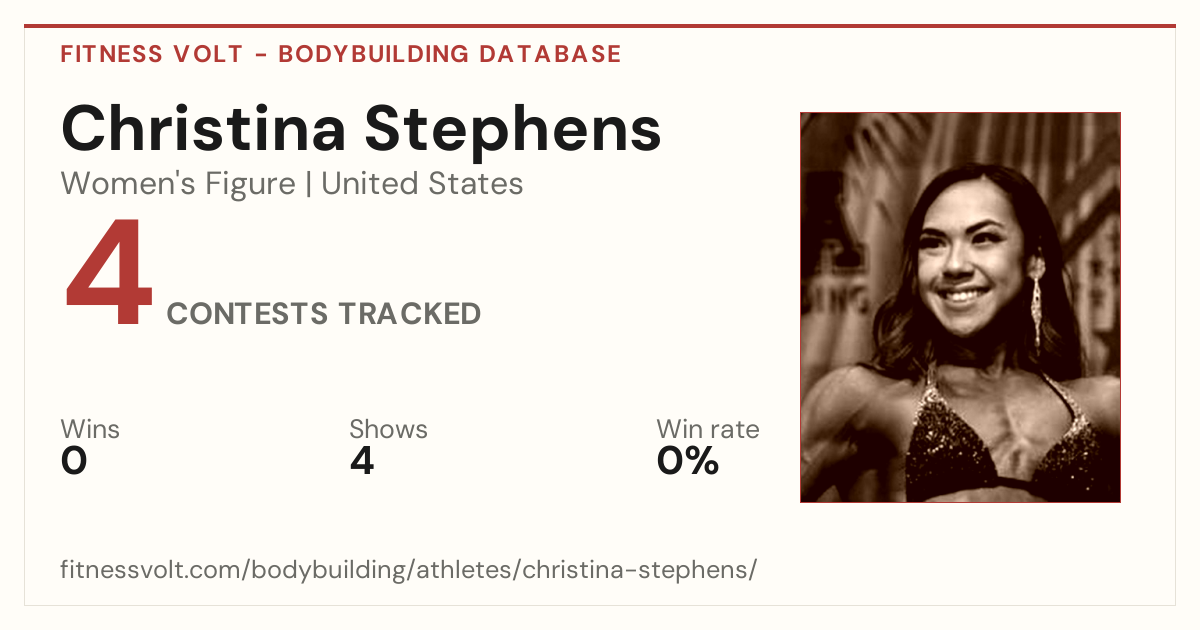The height and width of the screenshot is (630, 1200).
Task: Click the Bodybuilding Database header words
Action: [450, 54]
